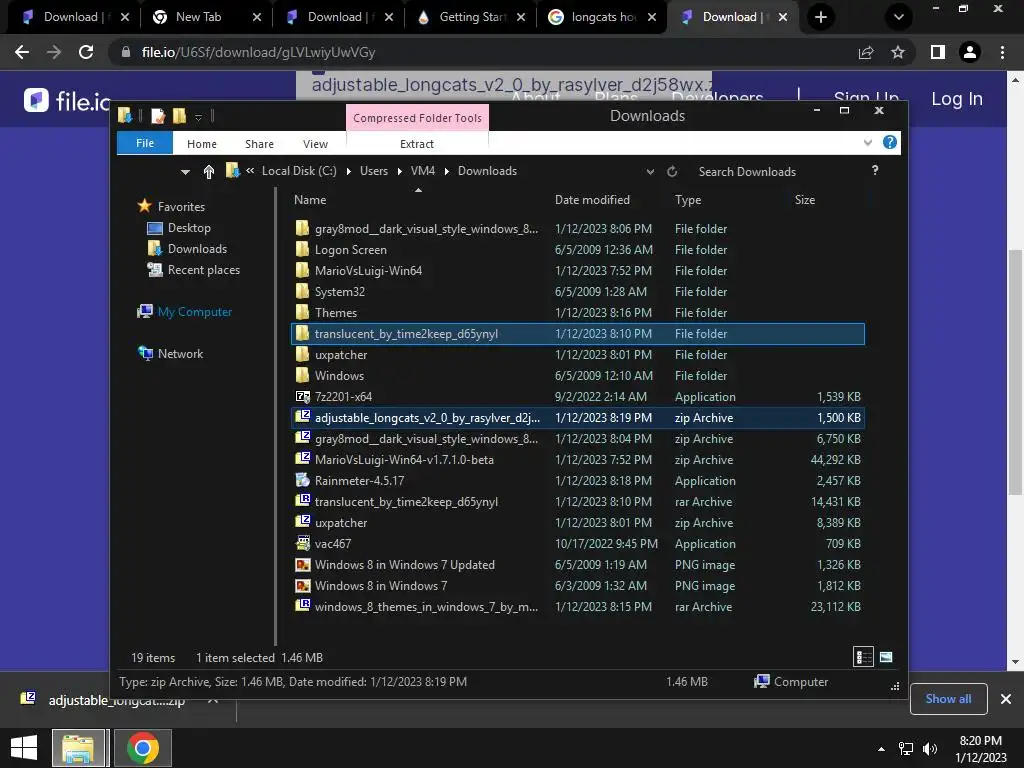This screenshot has width=1024, height=768.
Task: Select Local Disk (C:) in breadcrumb
Action: tap(299, 170)
